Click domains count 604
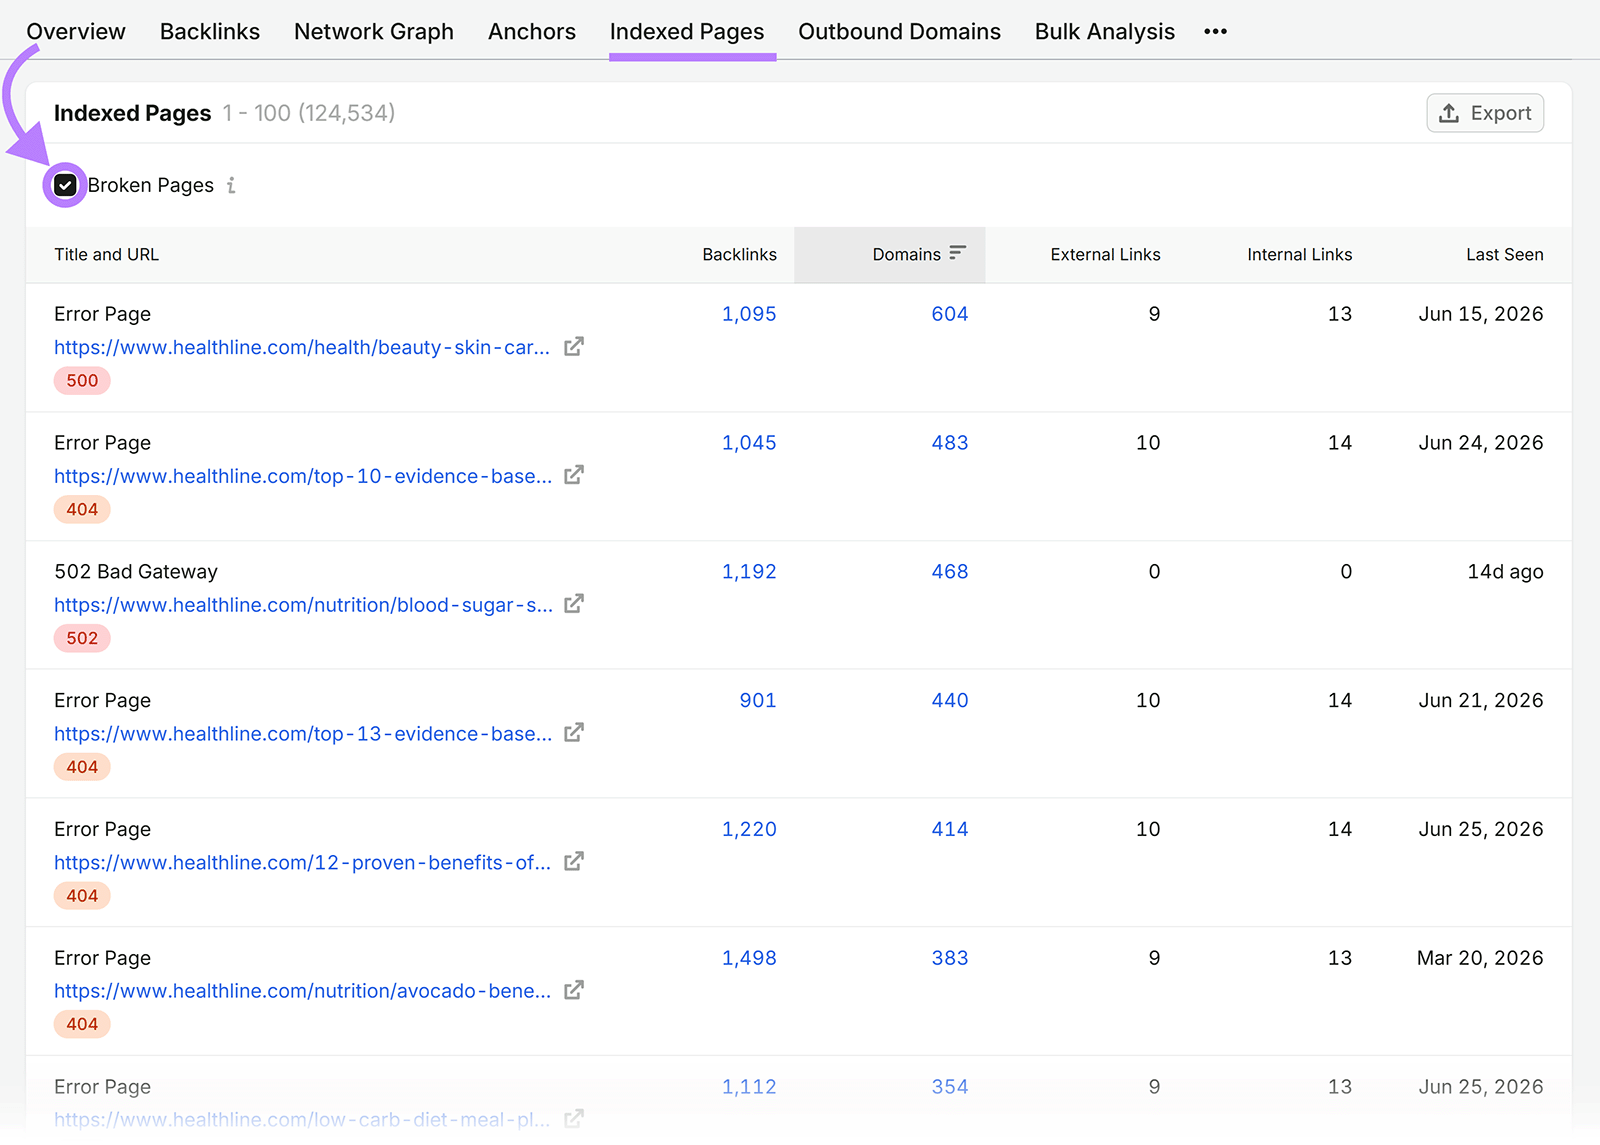The width and height of the screenshot is (1600, 1145). coord(950,314)
